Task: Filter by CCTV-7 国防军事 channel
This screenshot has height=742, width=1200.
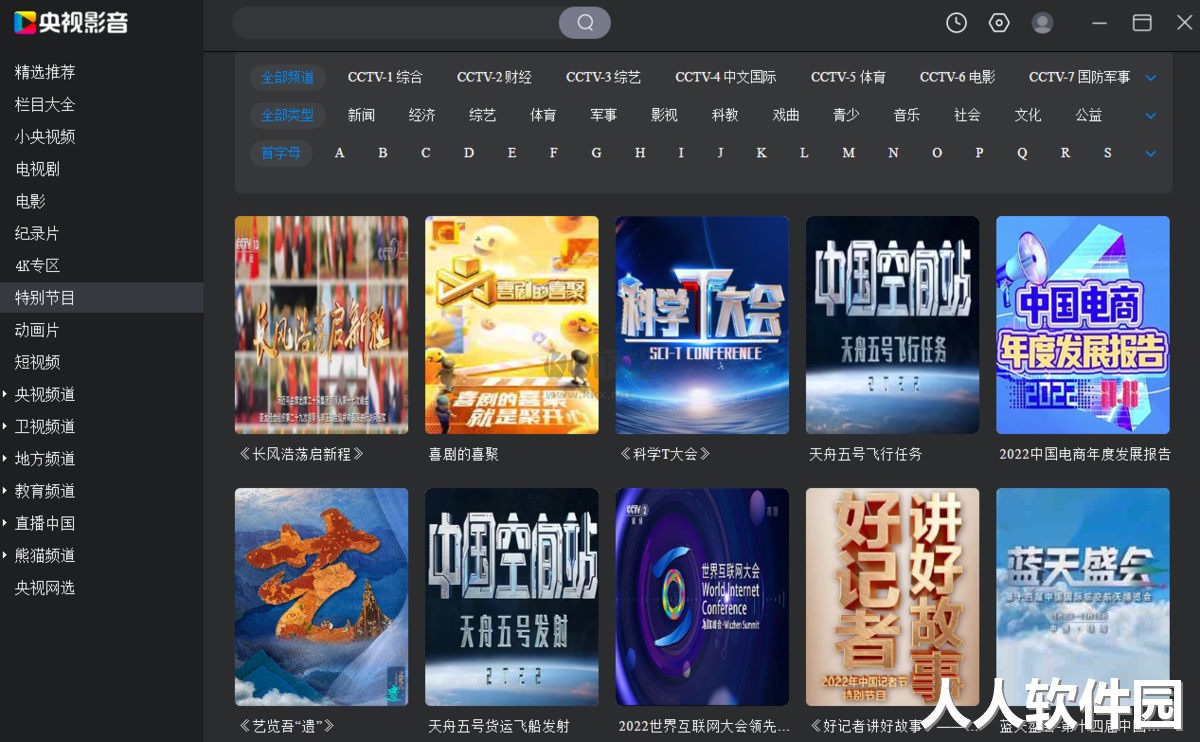Action: tap(1079, 77)
